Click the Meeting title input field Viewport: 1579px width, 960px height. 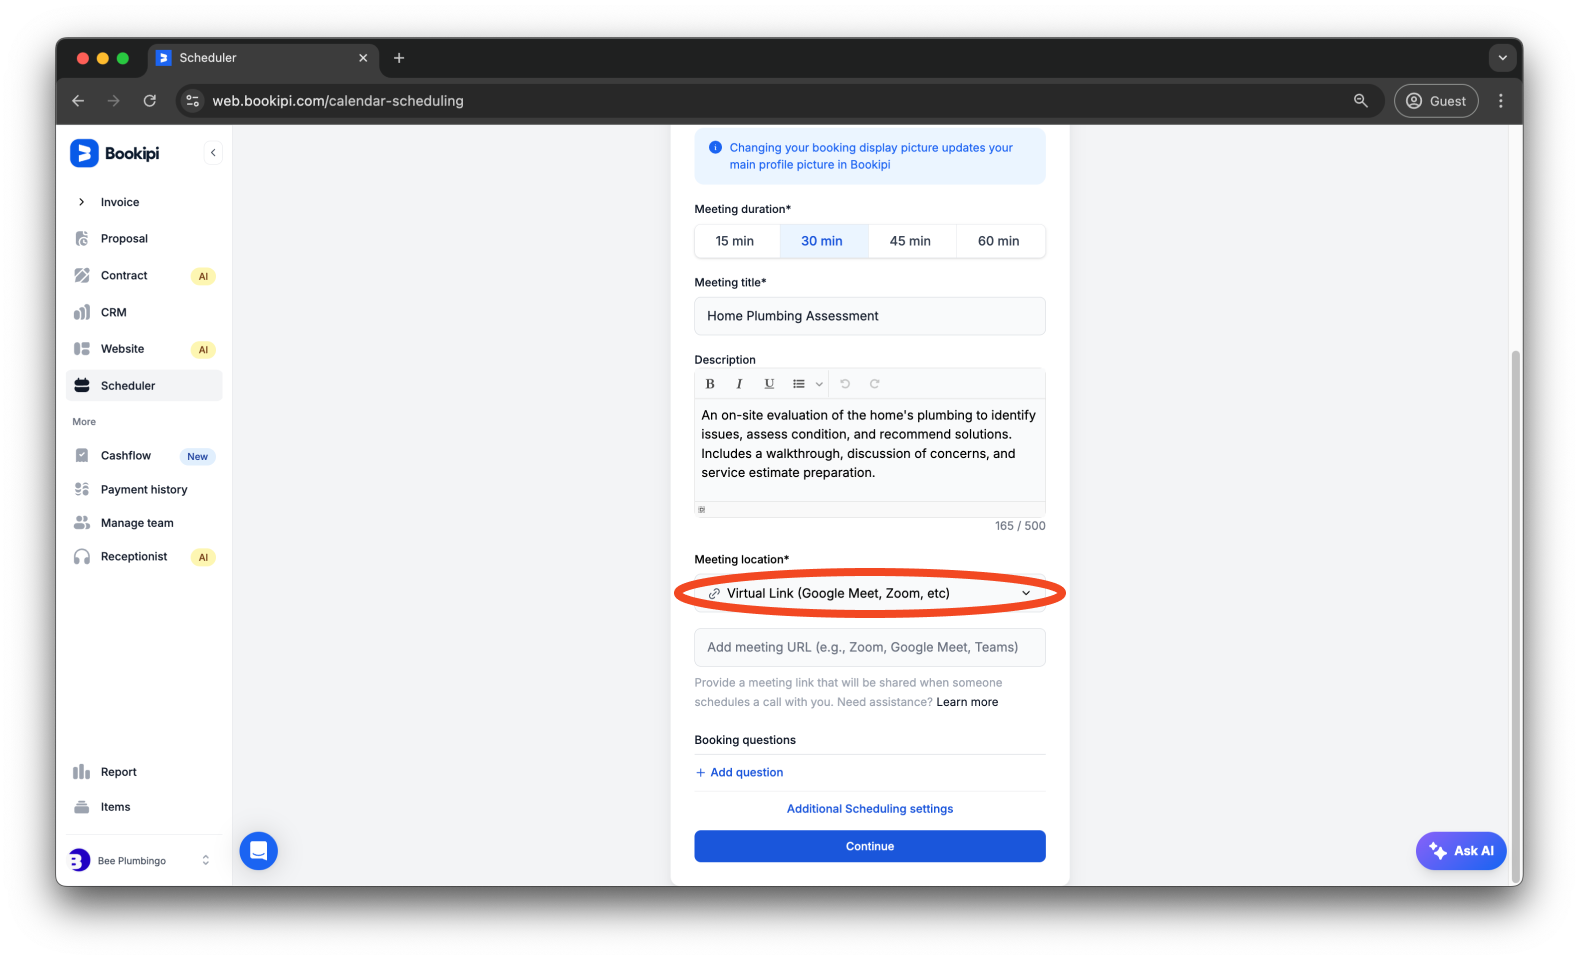click(x=870, y=316)
